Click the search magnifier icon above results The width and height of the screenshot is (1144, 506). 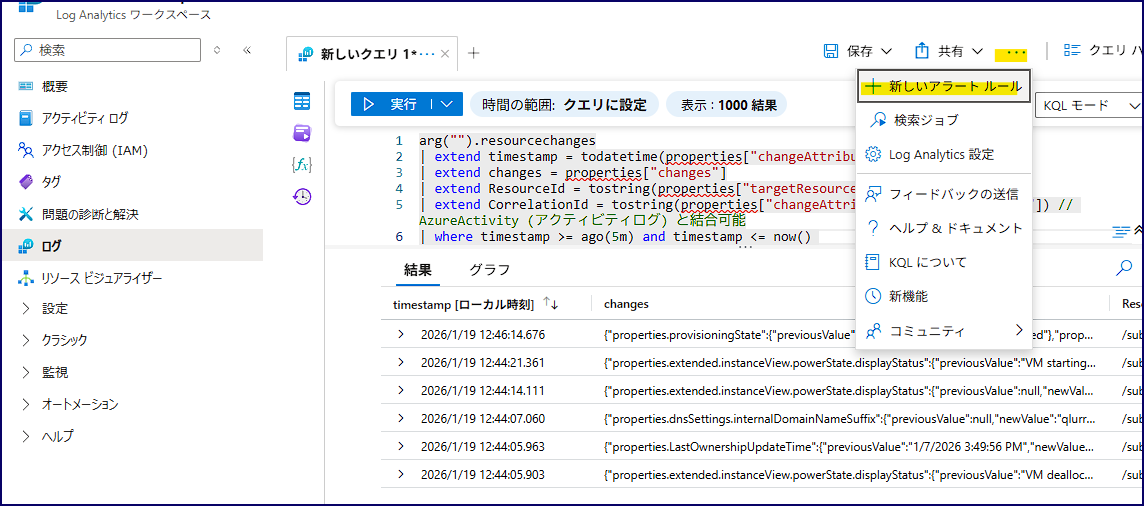[1123, 268]
